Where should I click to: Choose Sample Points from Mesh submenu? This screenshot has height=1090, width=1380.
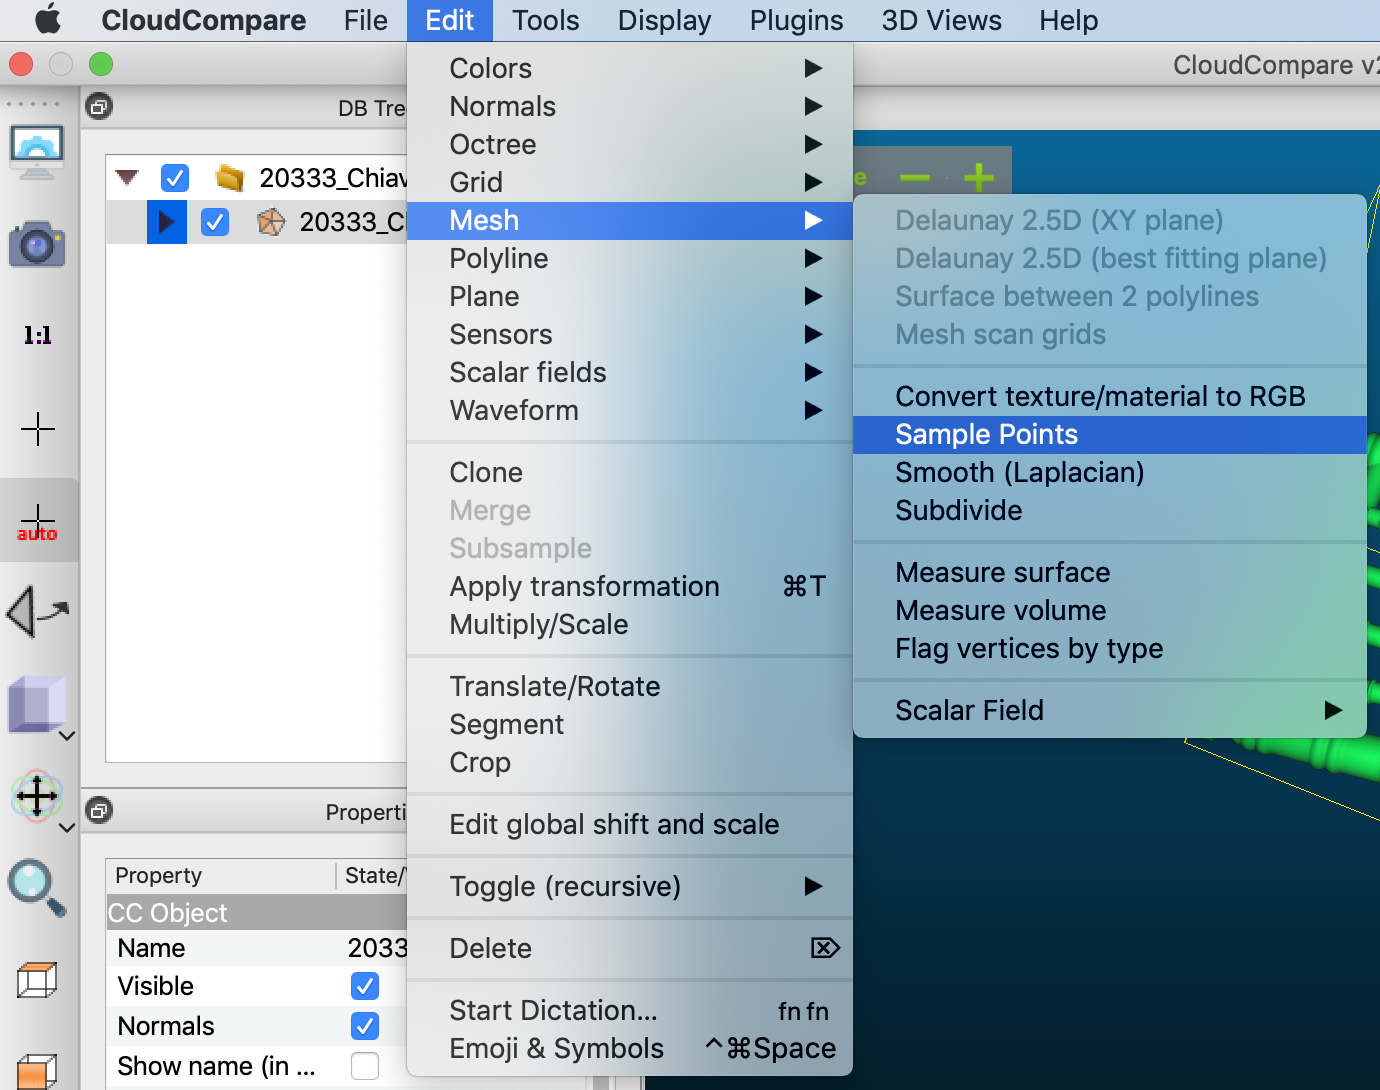coord(1110,434)
